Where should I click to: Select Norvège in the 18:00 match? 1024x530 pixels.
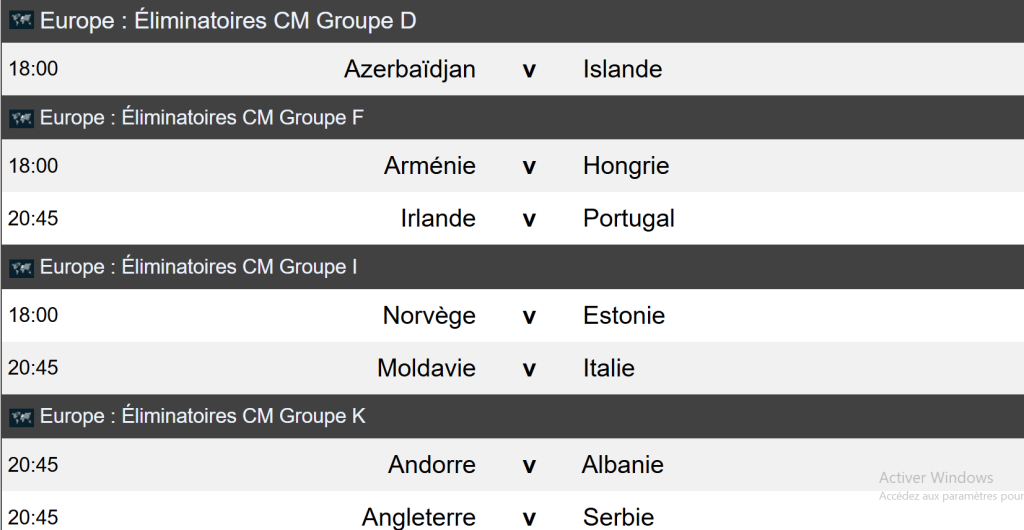(x=429, y=316)
